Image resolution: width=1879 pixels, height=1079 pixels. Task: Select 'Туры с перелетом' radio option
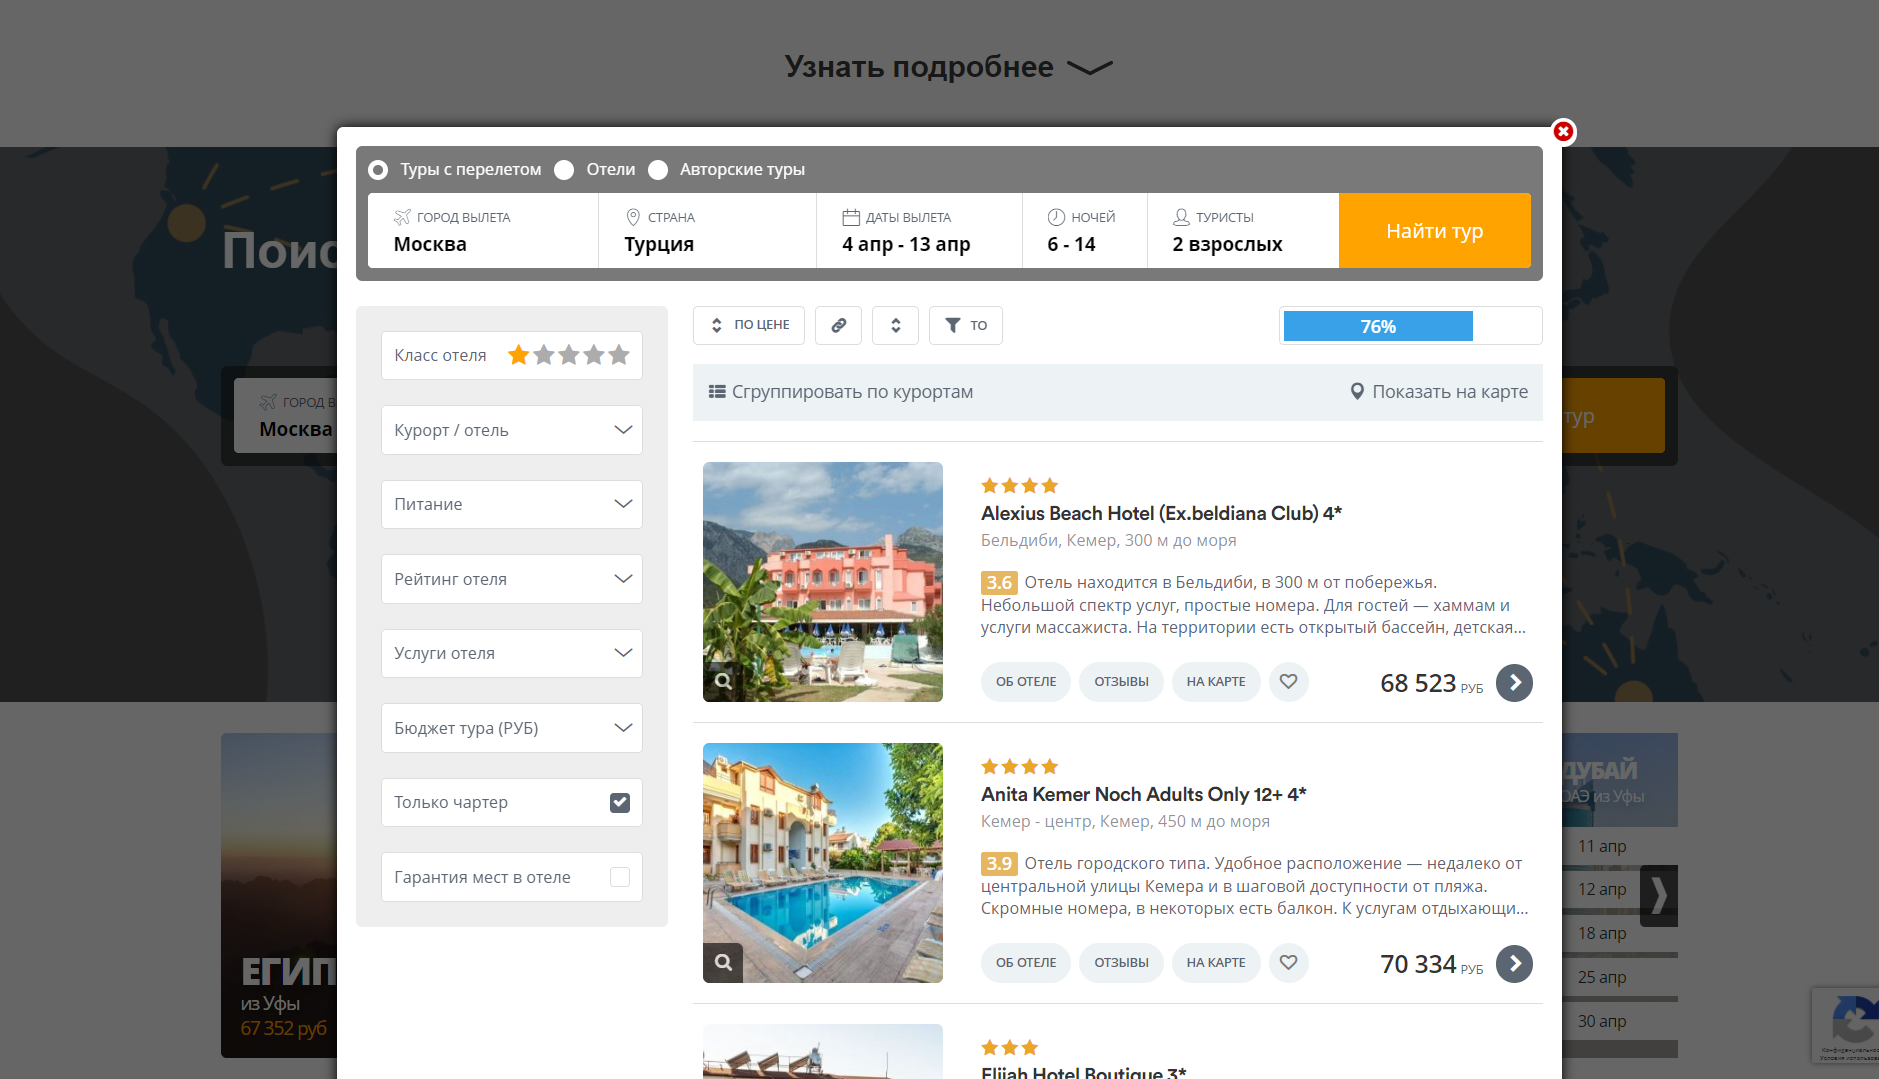pos(378,170)
